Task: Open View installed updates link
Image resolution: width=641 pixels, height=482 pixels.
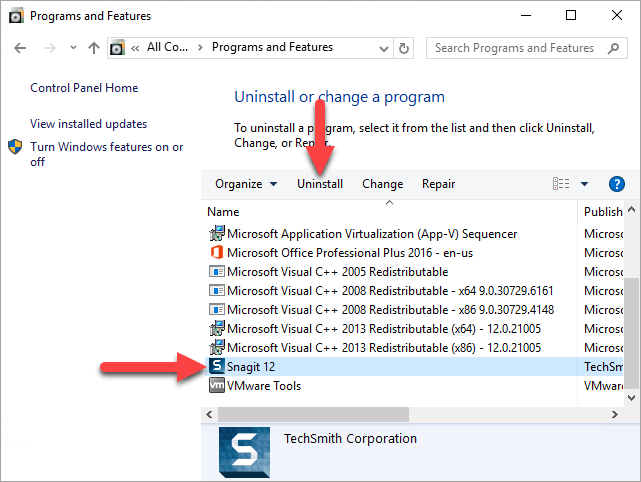Action: (88, 124)
